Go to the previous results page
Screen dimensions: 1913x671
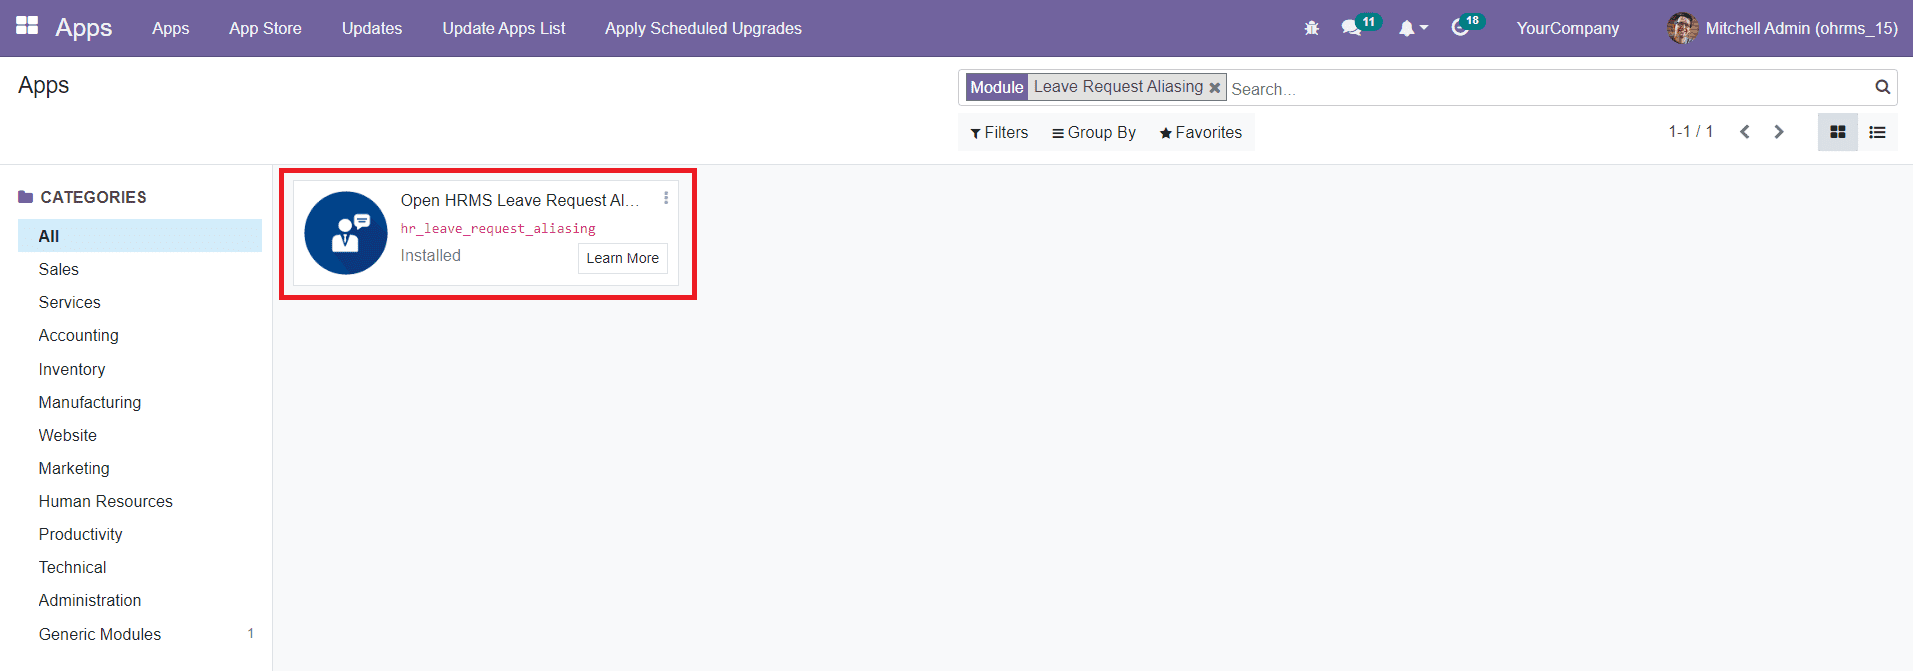1744,132
